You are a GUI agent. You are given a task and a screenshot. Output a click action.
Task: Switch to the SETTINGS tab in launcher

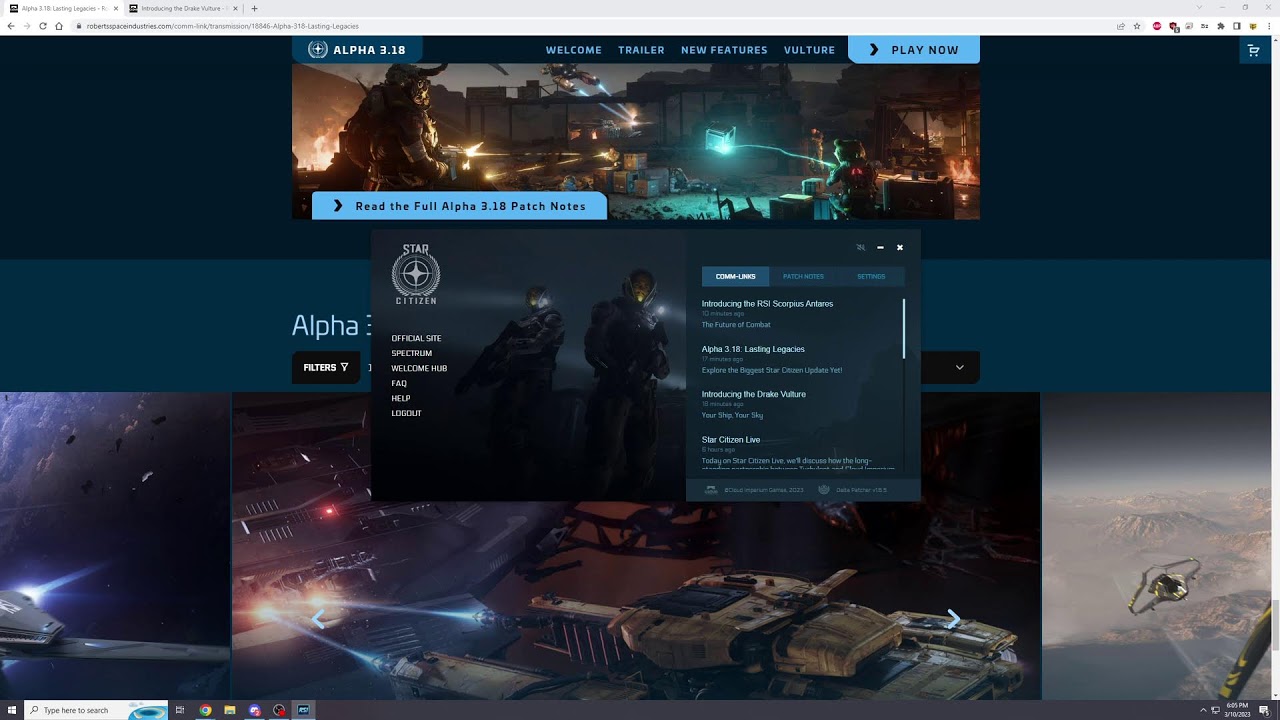871,276
